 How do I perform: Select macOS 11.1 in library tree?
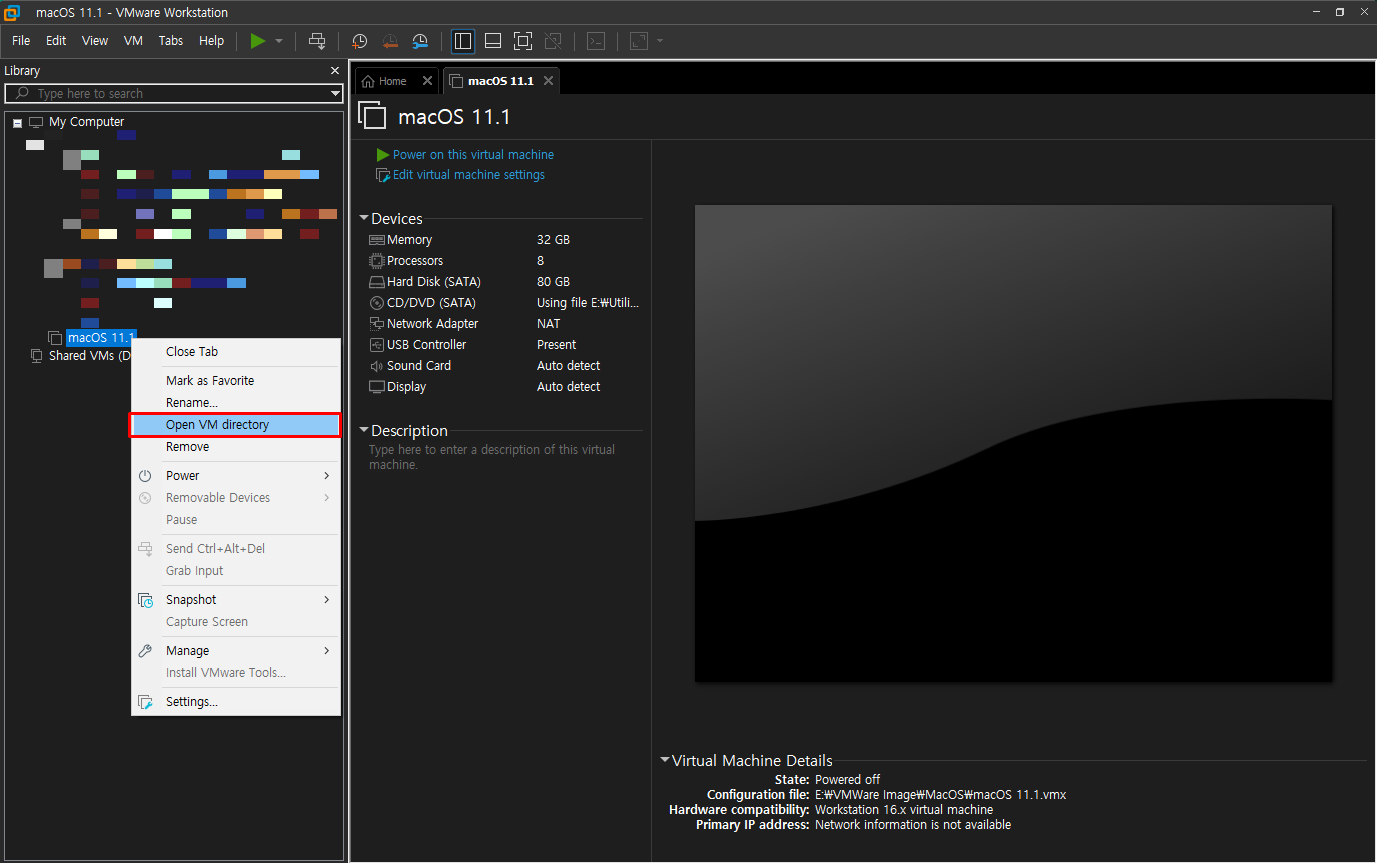click(x=101, y=337)
